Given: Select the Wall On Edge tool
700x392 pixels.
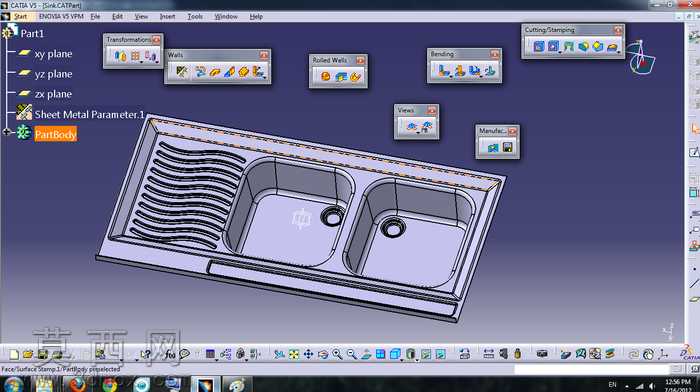Looking at the screenshot, I should click(229, 71).
